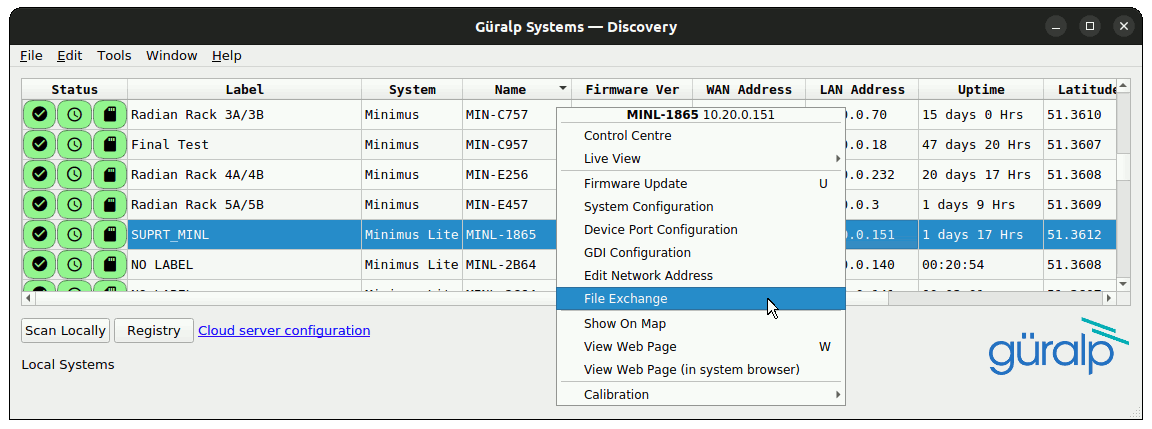Select the MIN-C757 name cell
Image resolution: width=1152 pixels, height=429 pixels.
pos(510,115)
